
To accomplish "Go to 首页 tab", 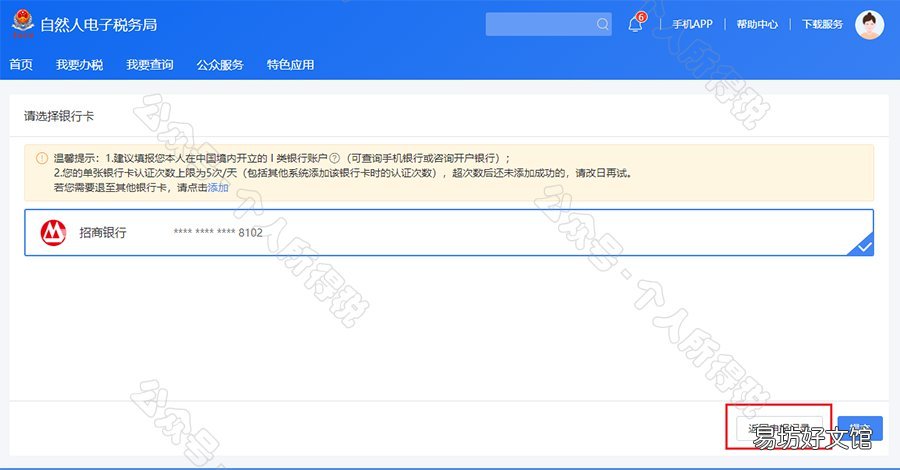I will (x=21, y=65).
